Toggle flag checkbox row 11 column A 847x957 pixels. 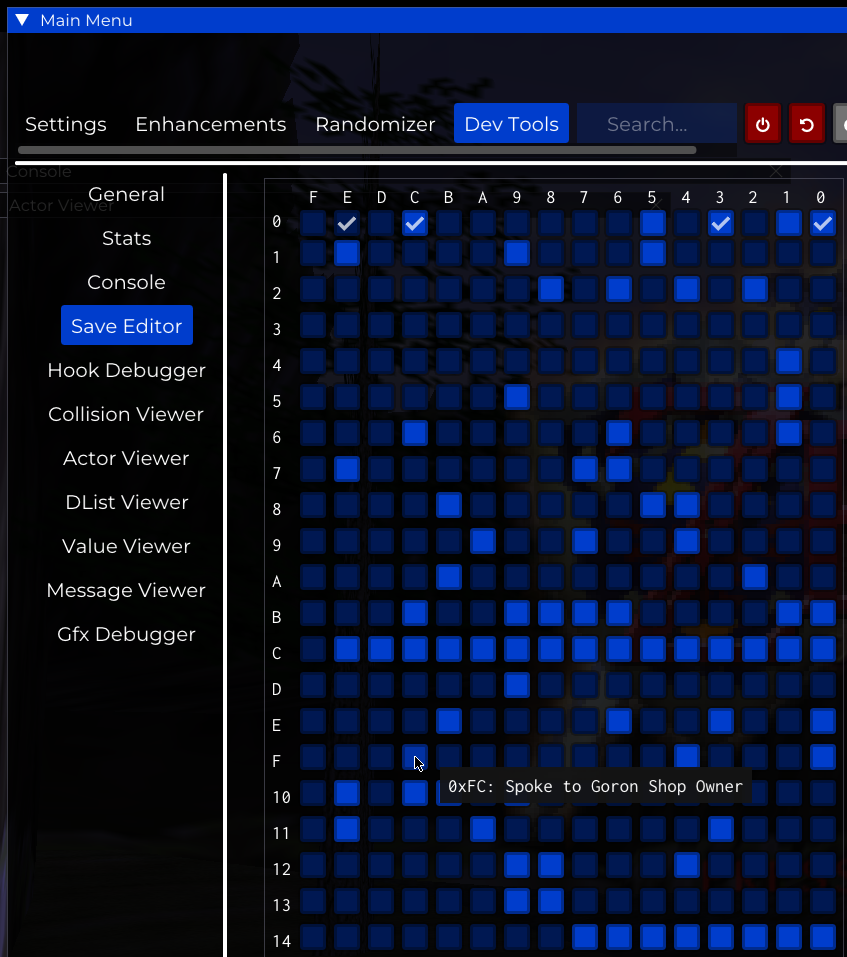pyautogui.click(x=483, y=829)
